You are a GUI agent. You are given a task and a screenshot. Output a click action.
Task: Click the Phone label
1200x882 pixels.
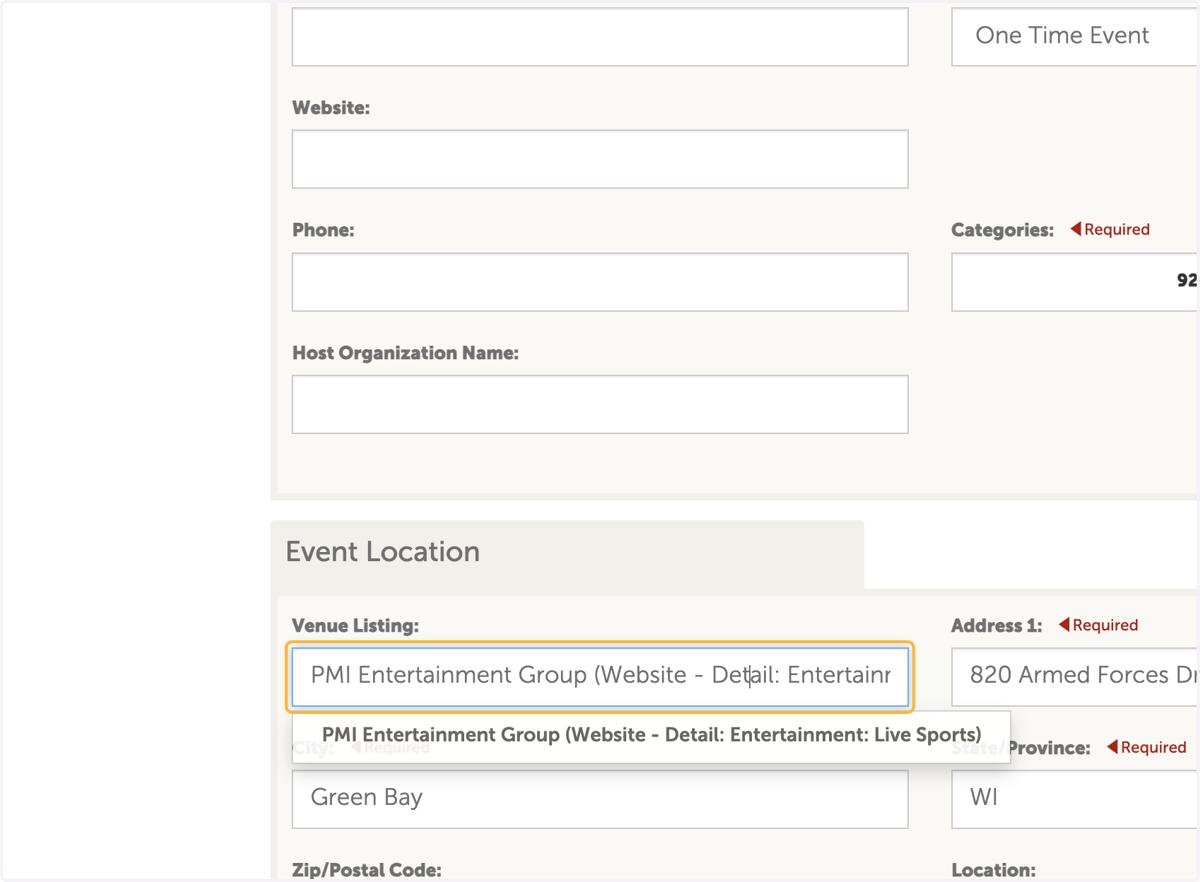click(323, 230)
